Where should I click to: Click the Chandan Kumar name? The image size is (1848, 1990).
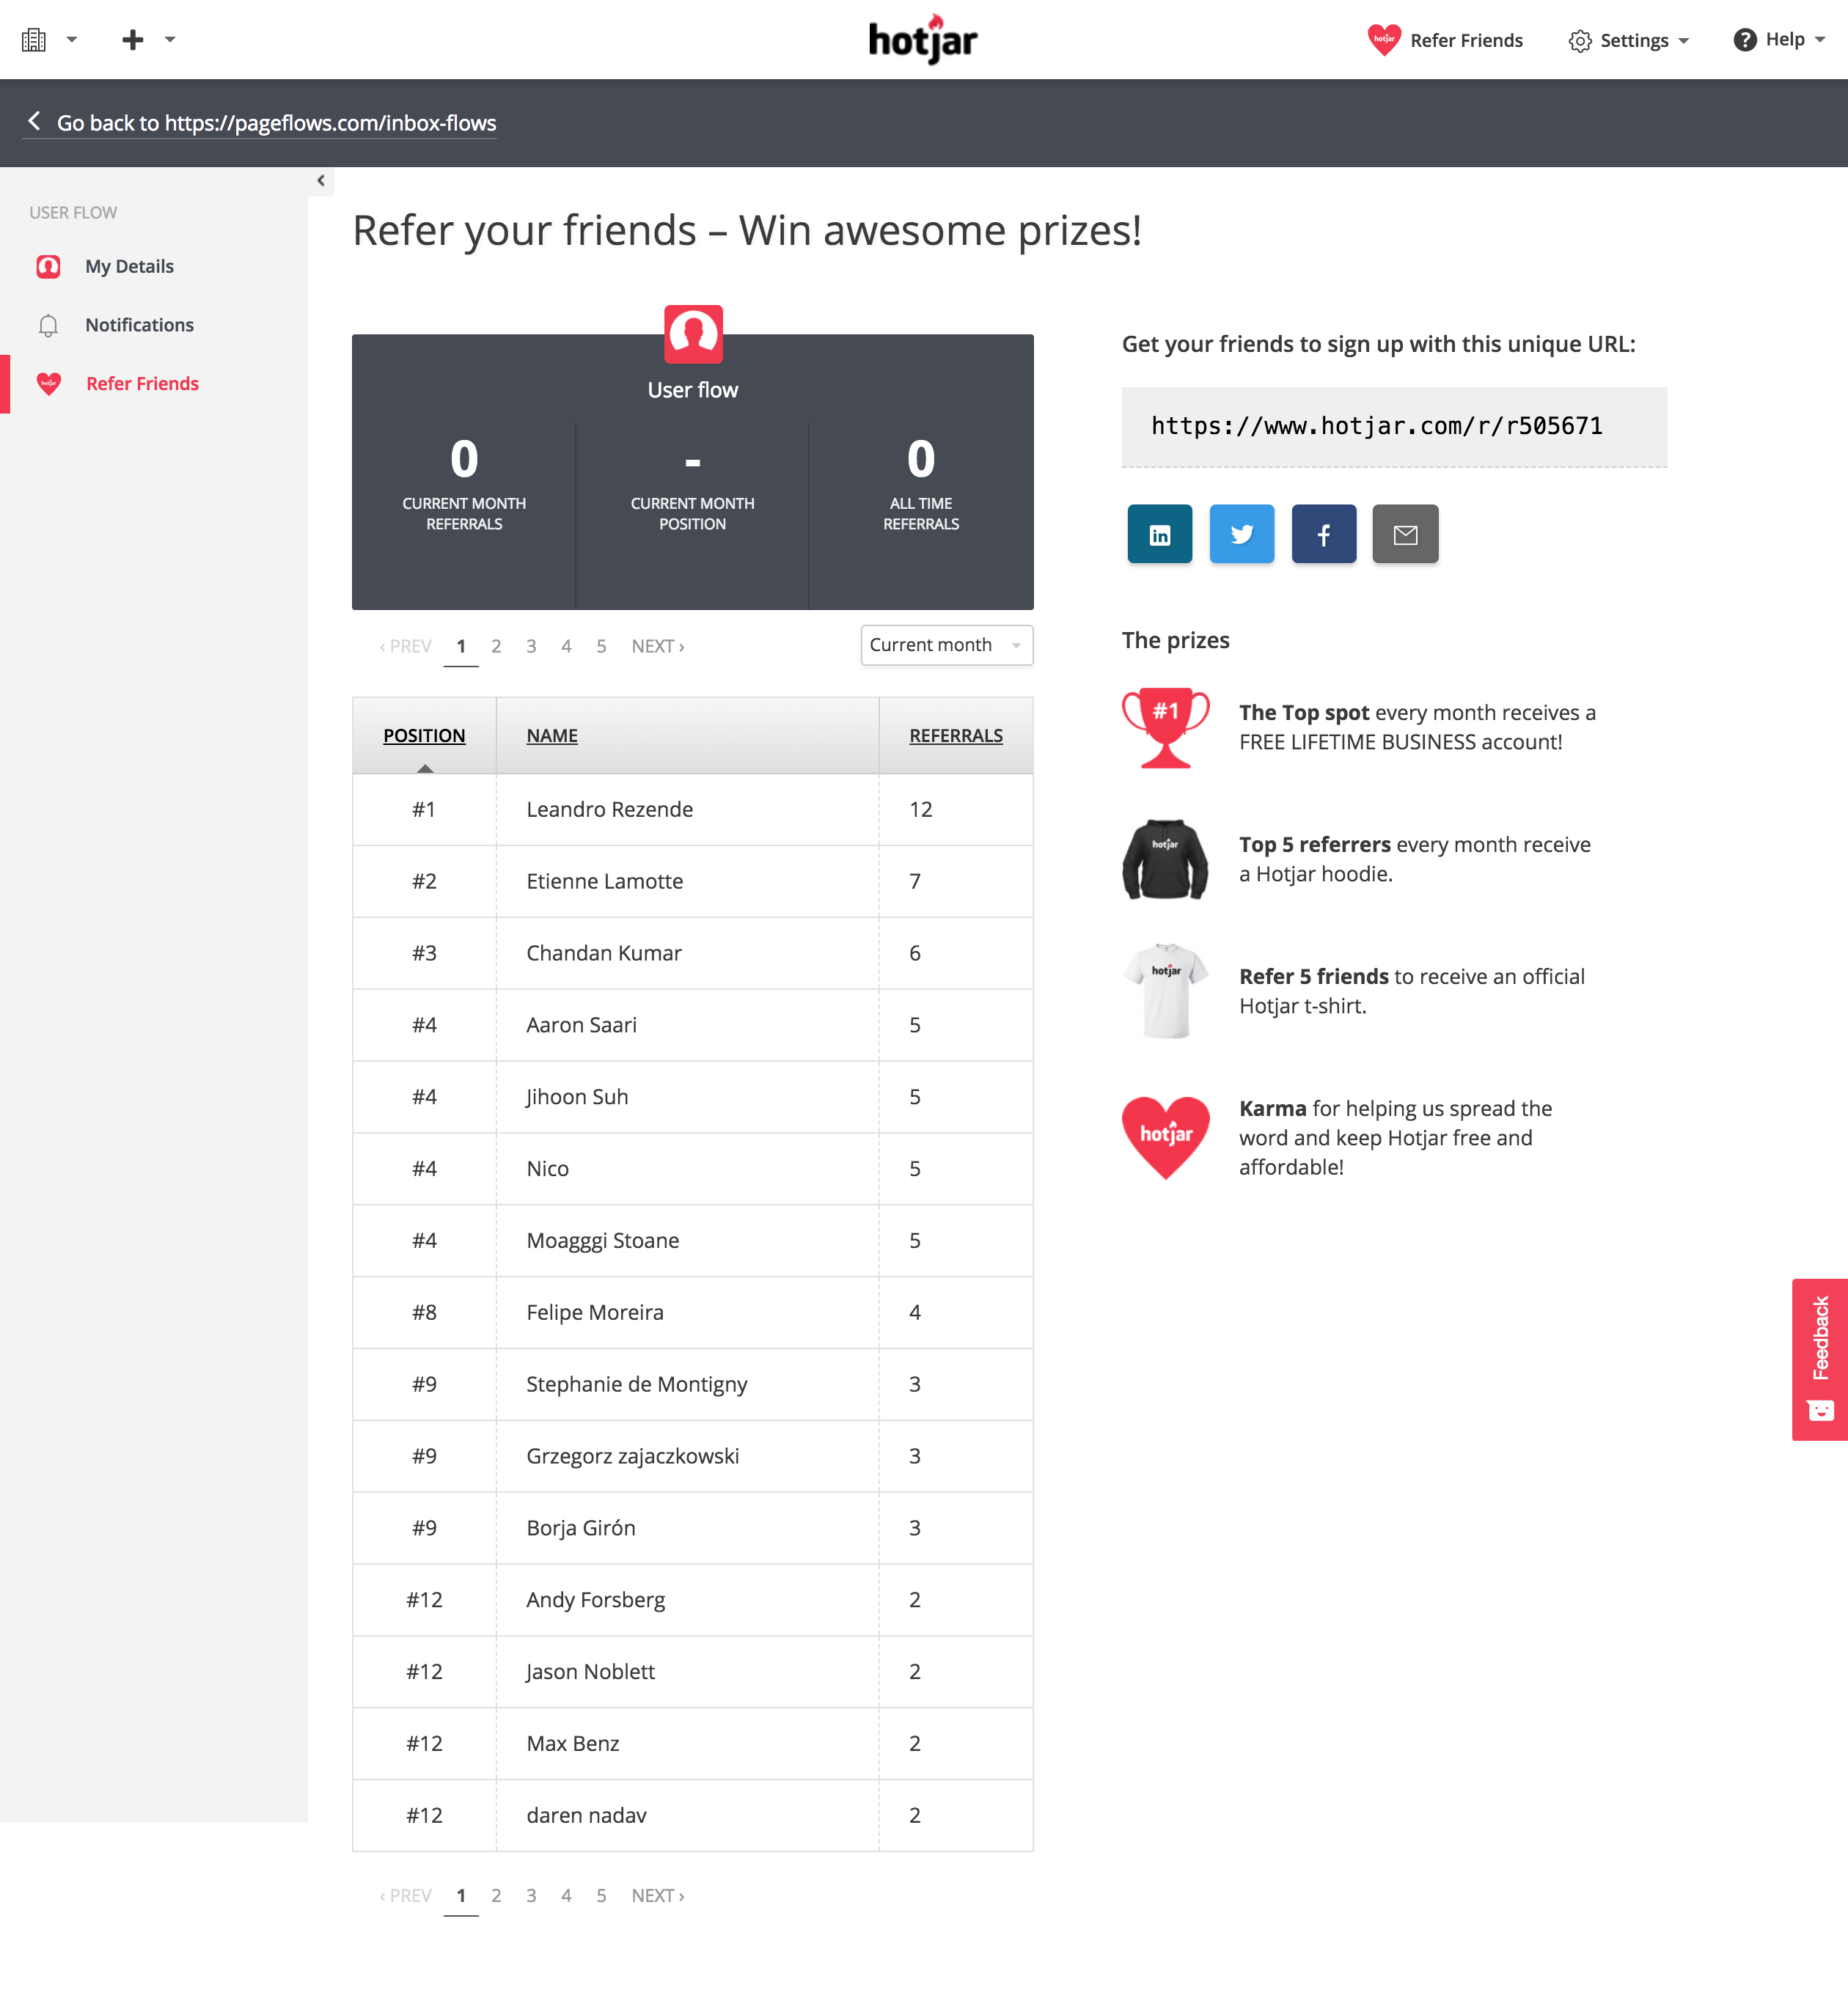pyautogui.click(x=604, y=954)
